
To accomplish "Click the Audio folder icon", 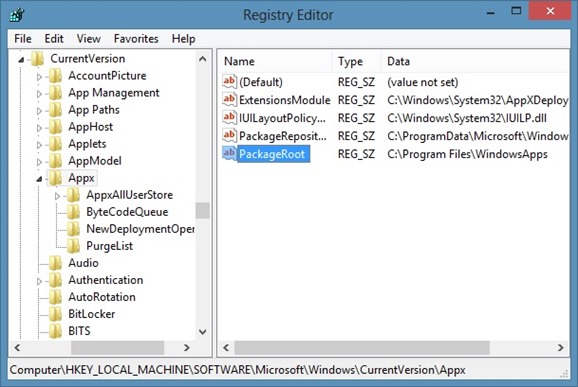I will [56, 263].
